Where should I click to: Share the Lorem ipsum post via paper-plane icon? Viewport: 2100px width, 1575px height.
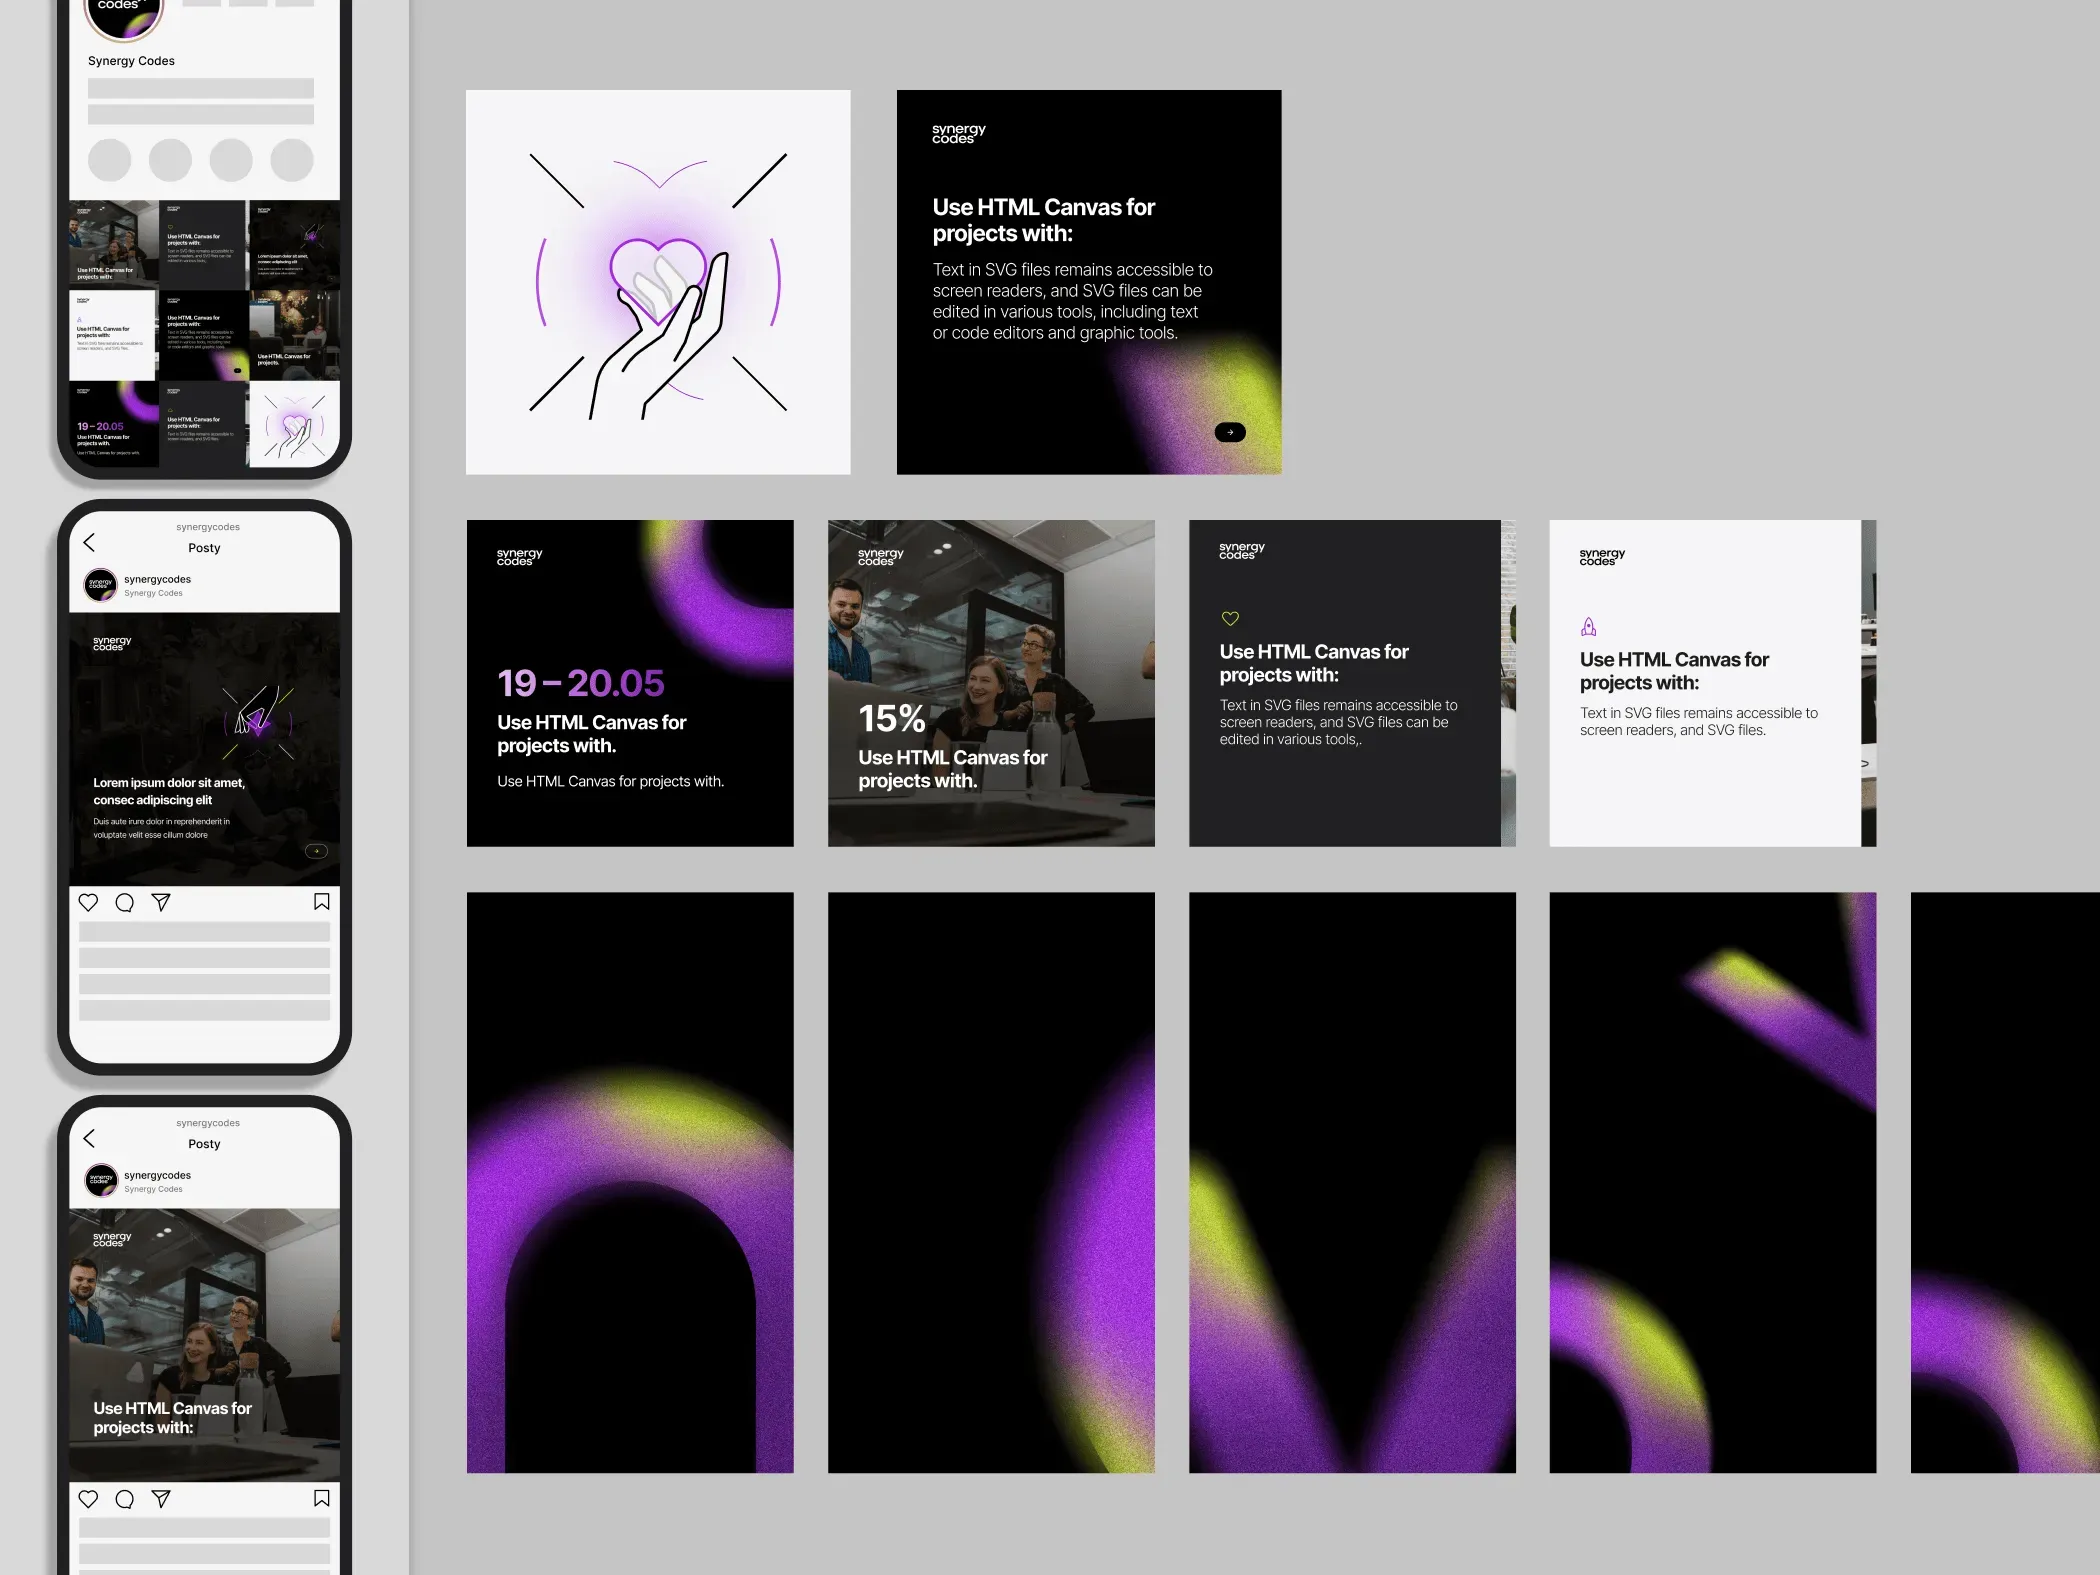(x=161, y=902)
